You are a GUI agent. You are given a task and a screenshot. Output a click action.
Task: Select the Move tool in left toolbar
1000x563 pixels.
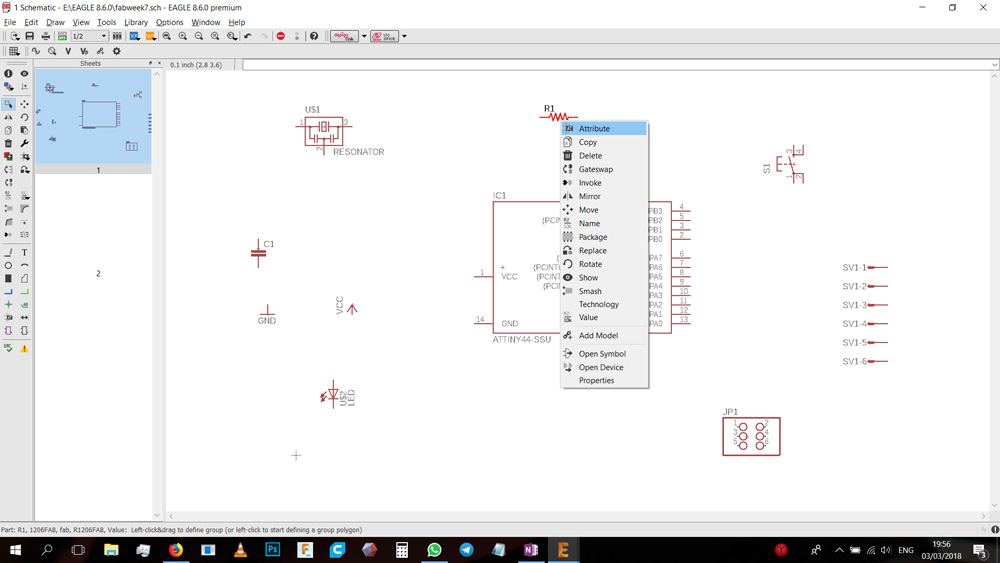click(24, 104)
